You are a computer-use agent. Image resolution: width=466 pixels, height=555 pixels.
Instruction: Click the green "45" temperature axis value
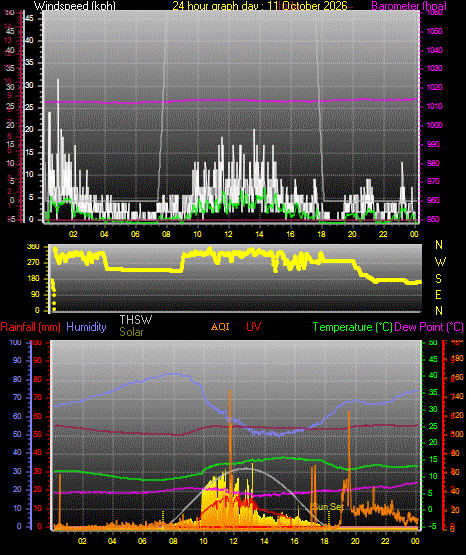click(x=433, y=359)
